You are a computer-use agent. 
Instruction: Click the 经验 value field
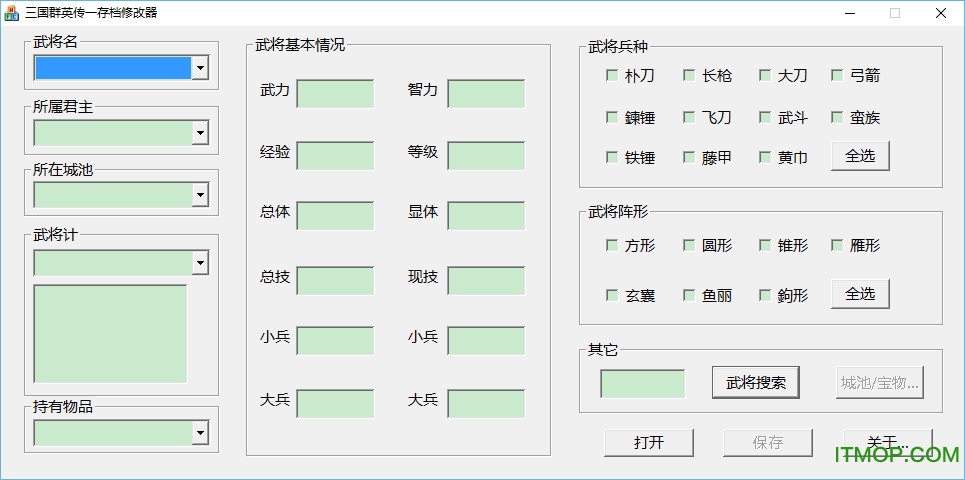335,156
